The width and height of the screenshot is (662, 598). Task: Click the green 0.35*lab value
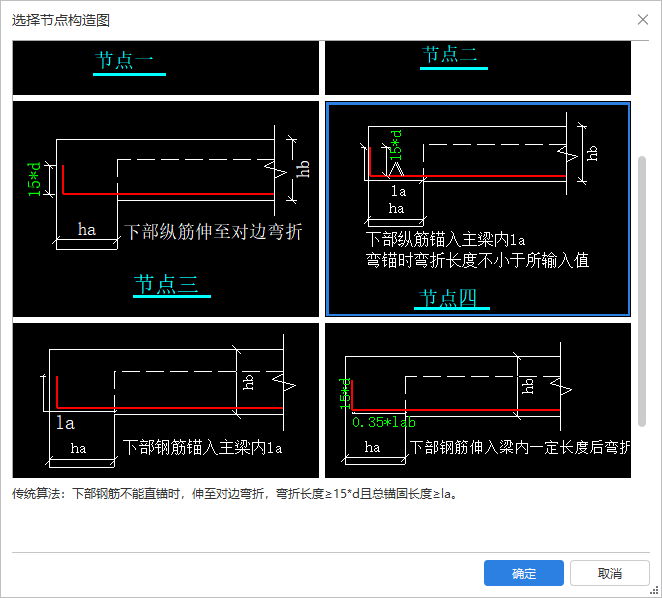point(384,422)
